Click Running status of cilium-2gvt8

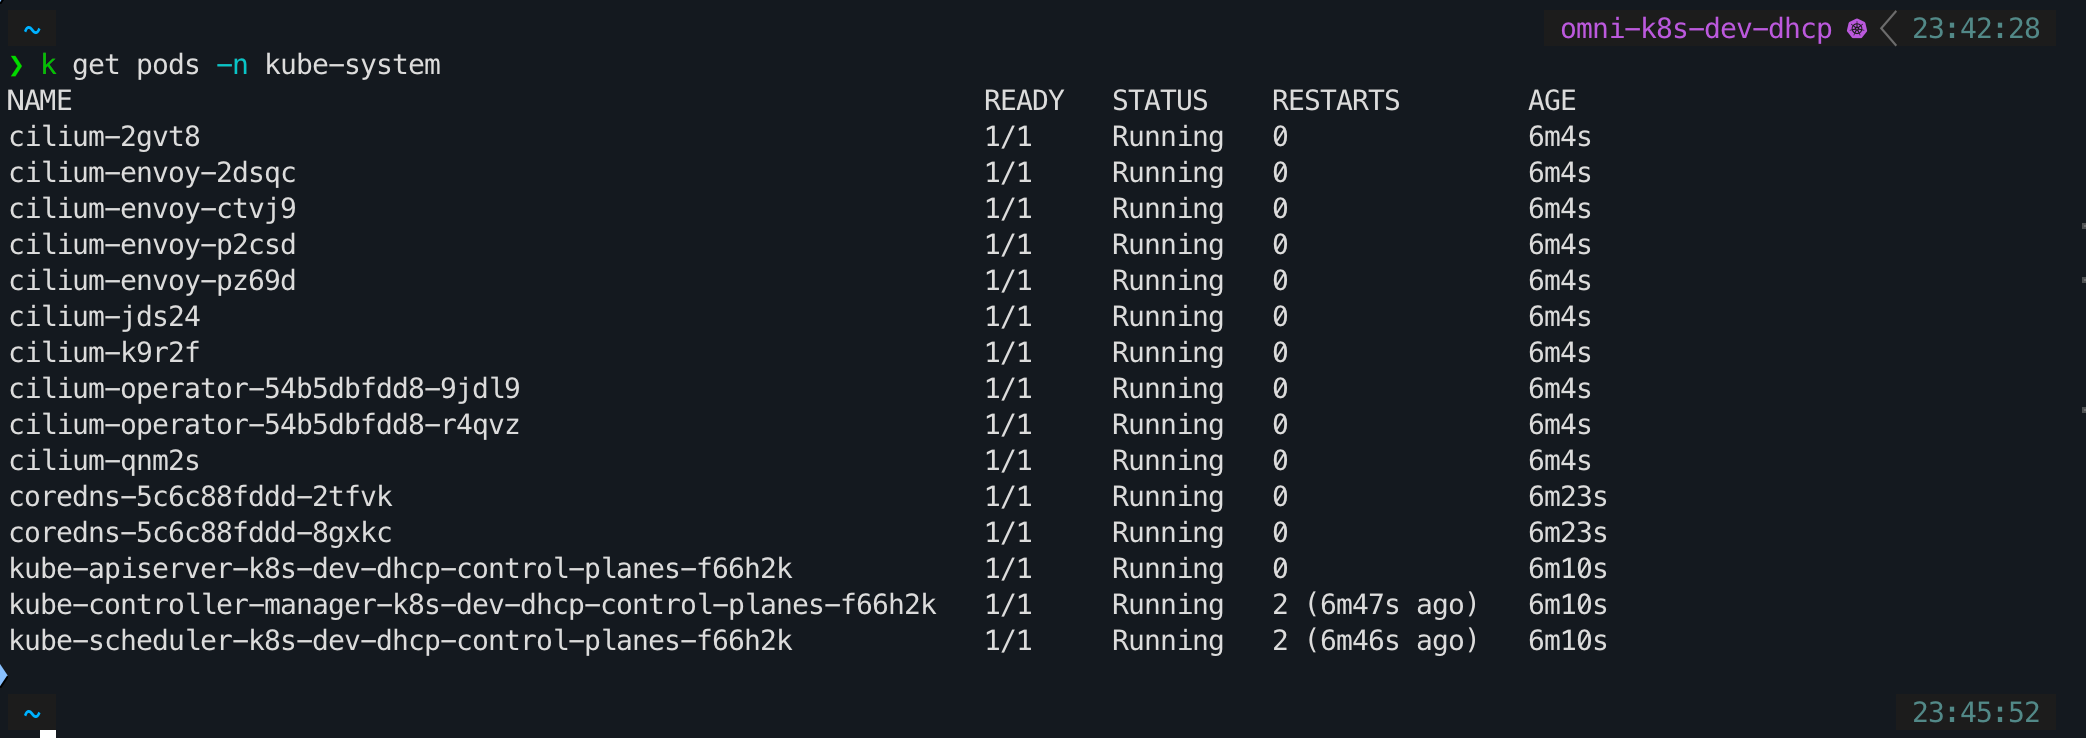(x=1168, y=137)
